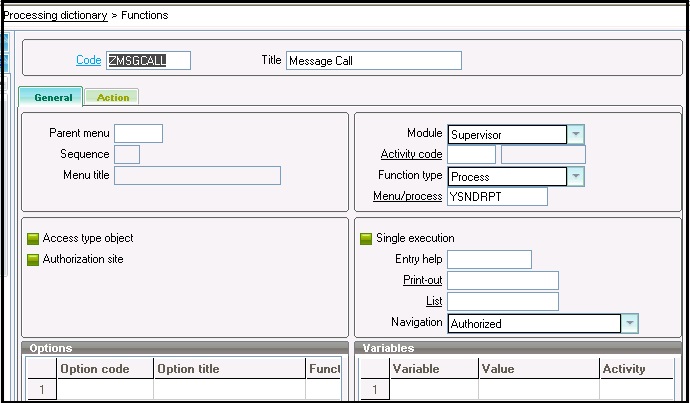Click the Parent menu input field
690x403 pixels.
point(138,133)
